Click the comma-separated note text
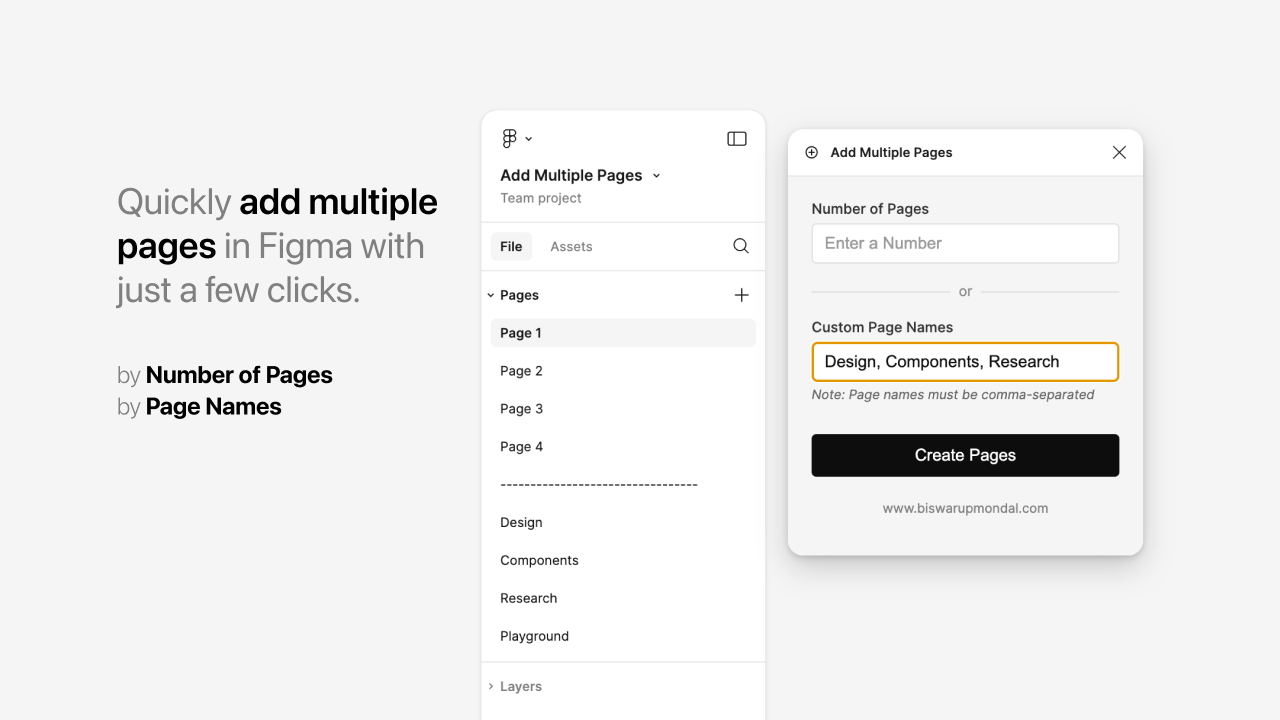The image size is (1280, 720). pos(953,395)
